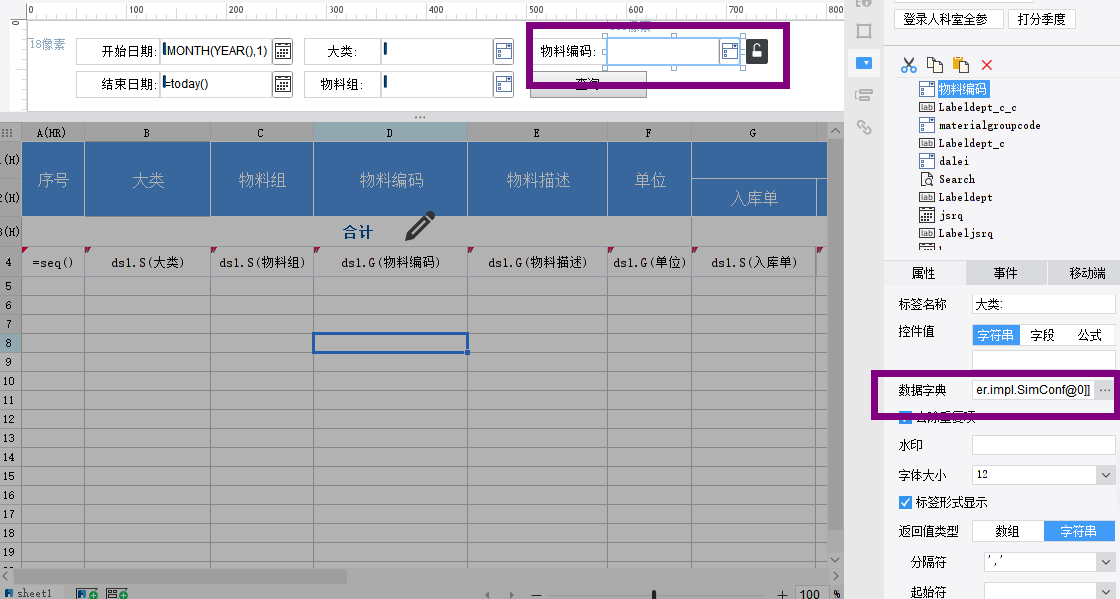Screen dimensions: 1120x599
Task: Click the 结束日期 input containing today()
Action: [216, 84]
